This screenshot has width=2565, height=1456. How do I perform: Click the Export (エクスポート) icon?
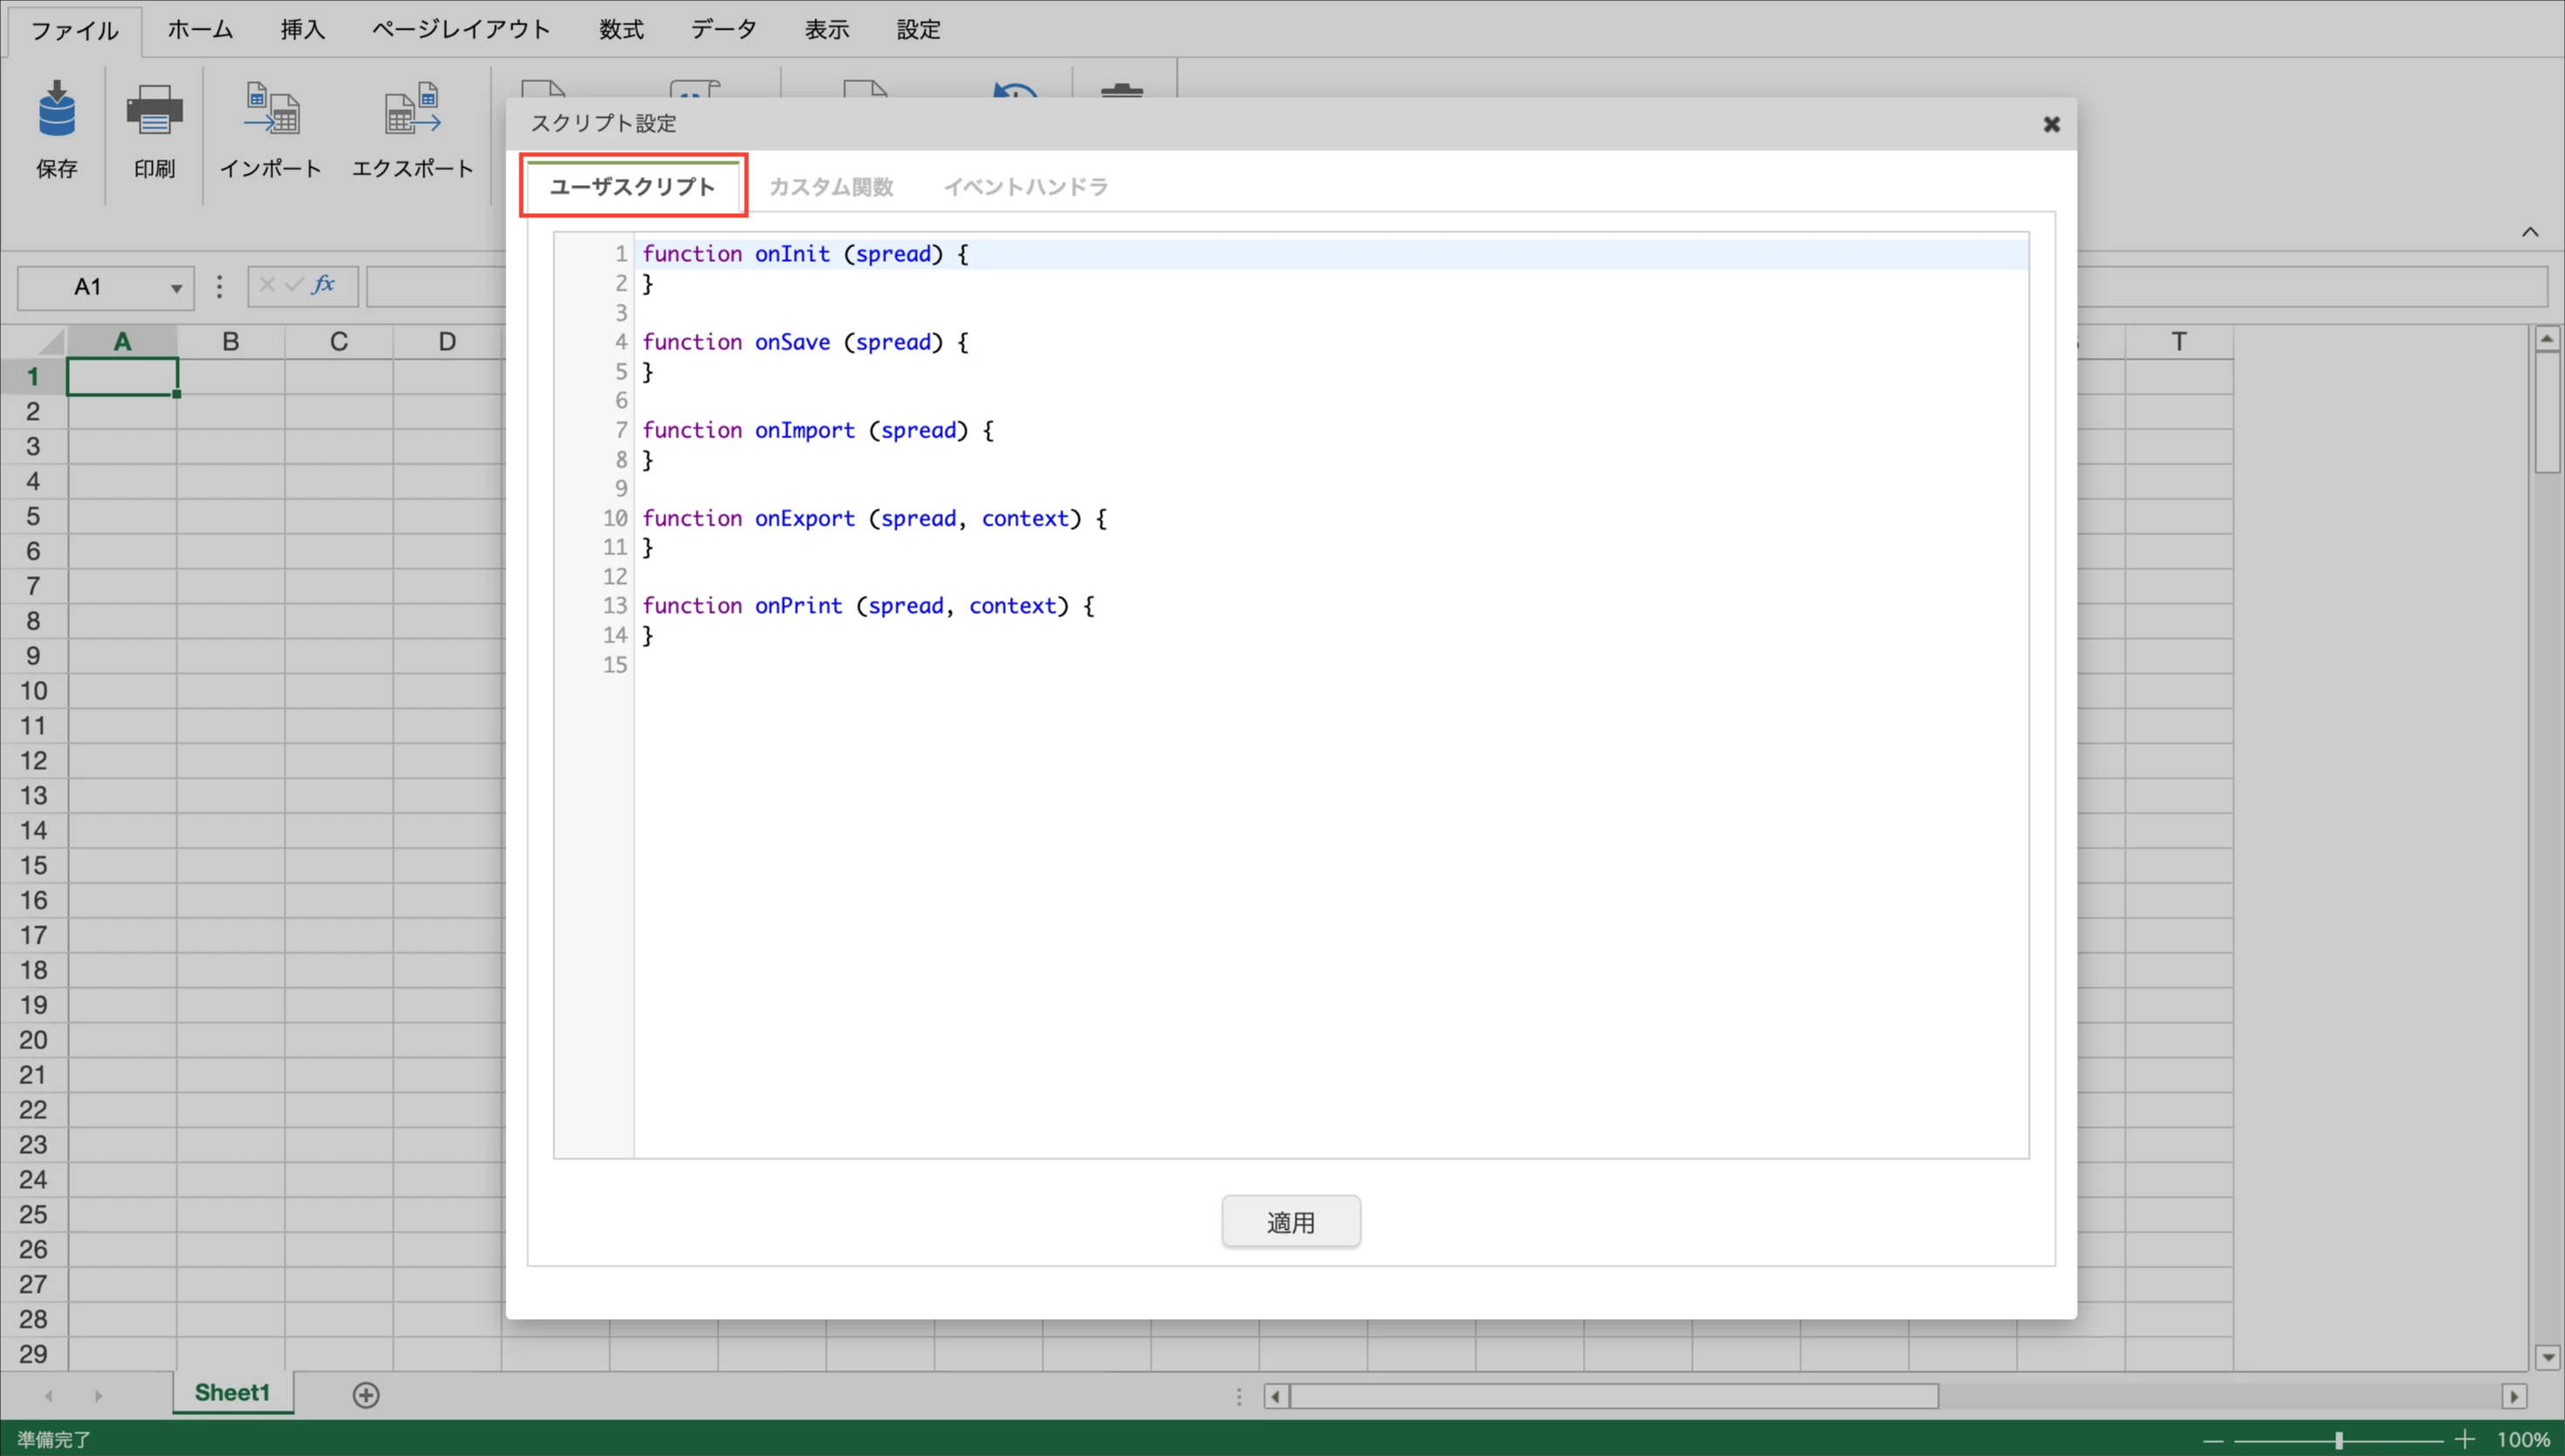(412, 109)
